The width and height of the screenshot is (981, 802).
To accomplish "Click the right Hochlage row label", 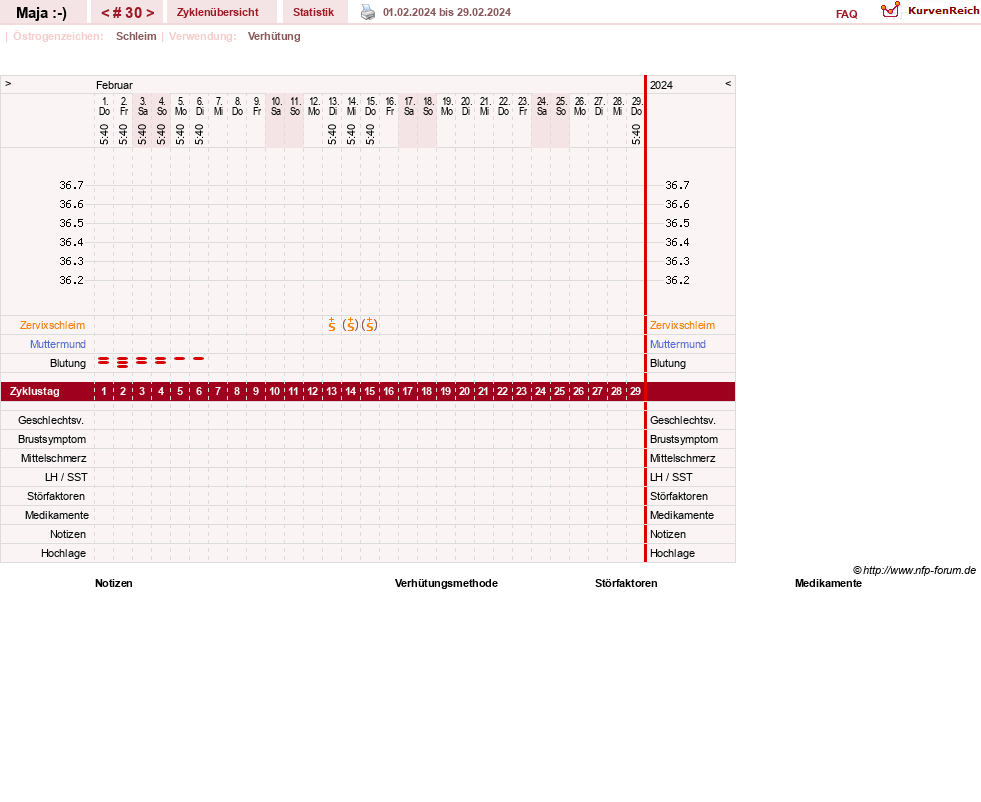I will click(672, 553).
